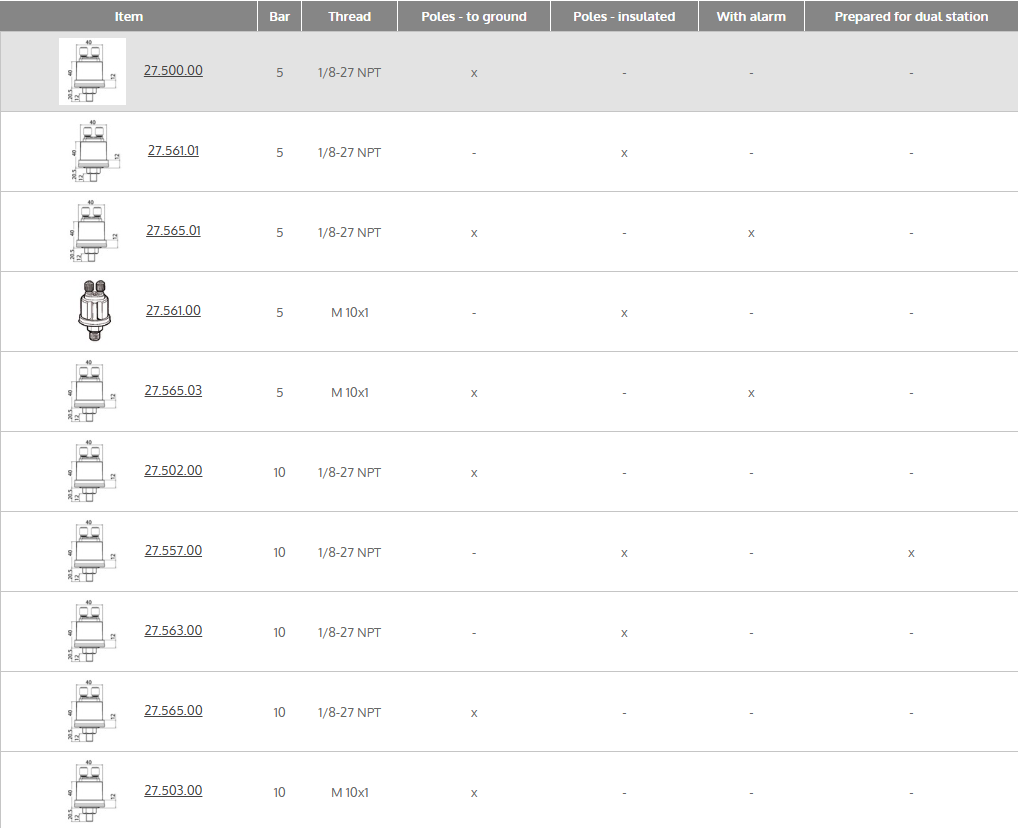
Task: Click the Poles - insulated column header
Action: click(x=624, y=16)
